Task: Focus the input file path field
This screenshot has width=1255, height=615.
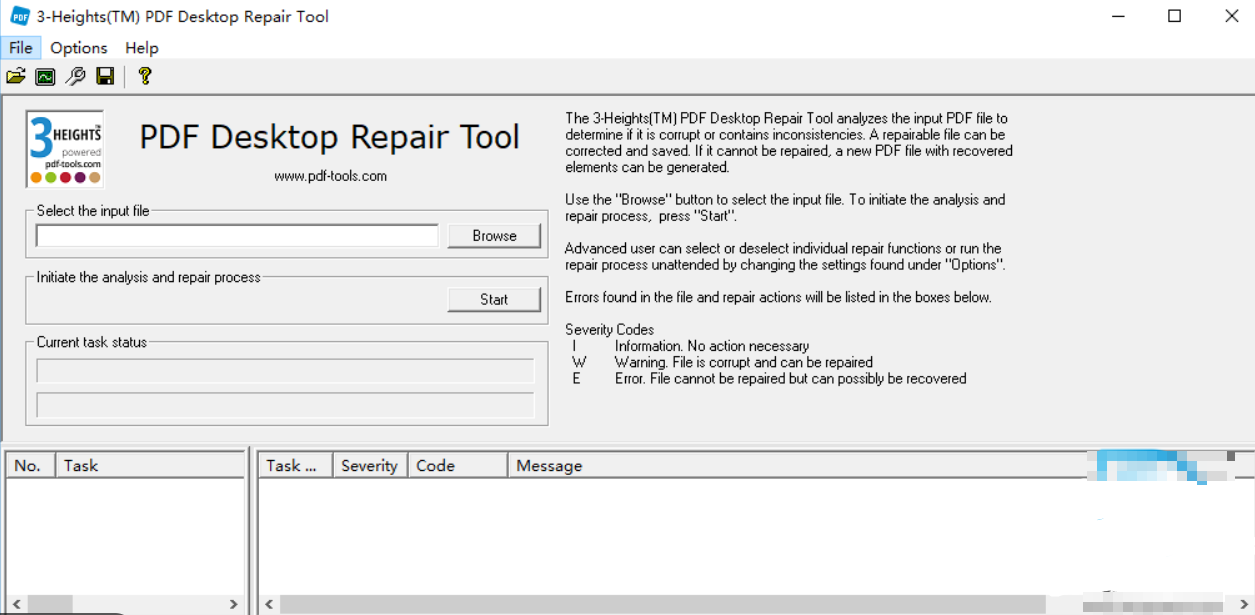Action: pos(237,236)
